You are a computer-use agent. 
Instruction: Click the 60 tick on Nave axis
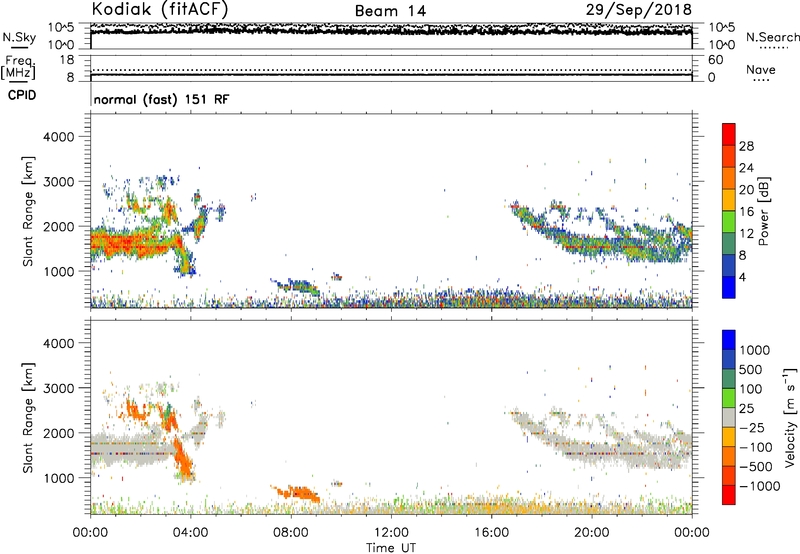715,60
